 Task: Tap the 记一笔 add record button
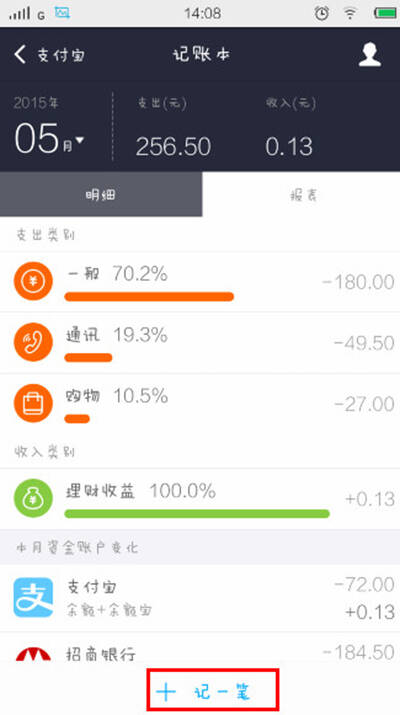tap(213, 689)
